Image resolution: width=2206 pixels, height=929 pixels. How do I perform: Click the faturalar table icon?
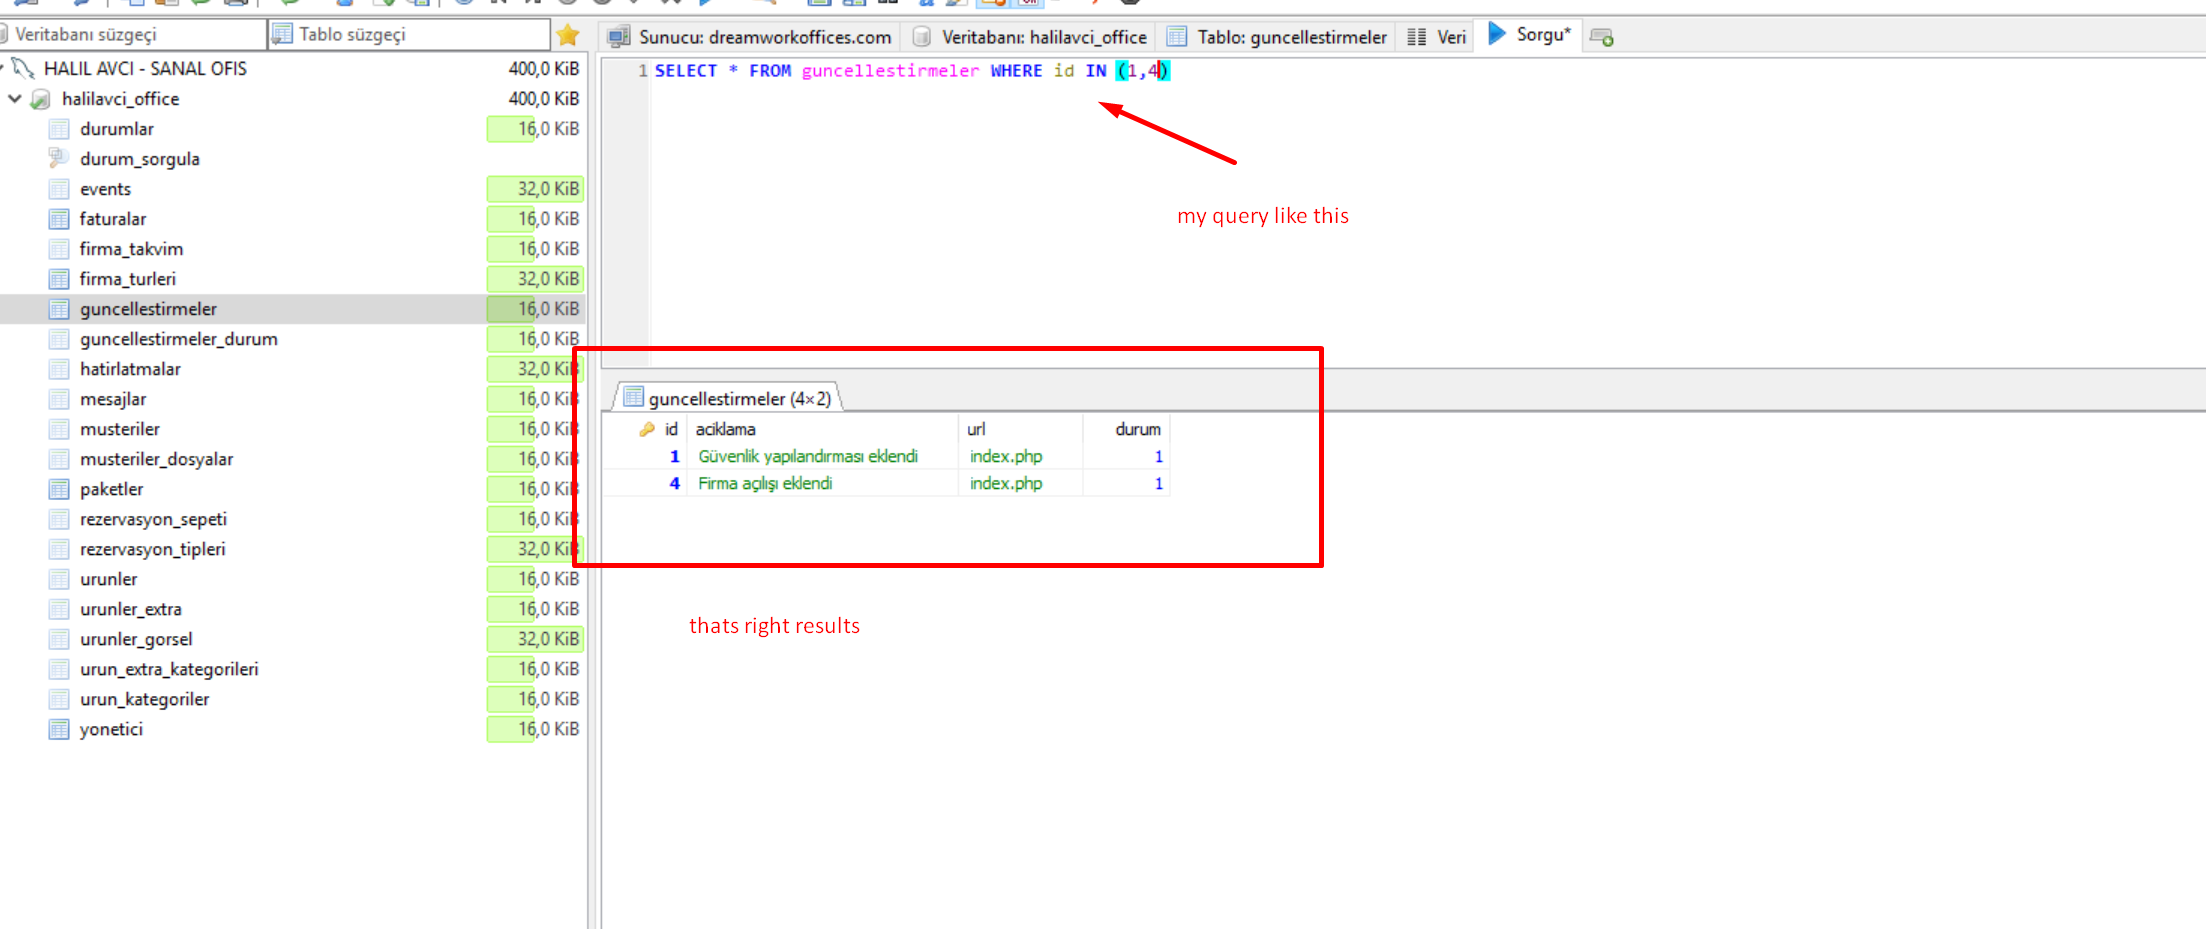pos(59,219)
